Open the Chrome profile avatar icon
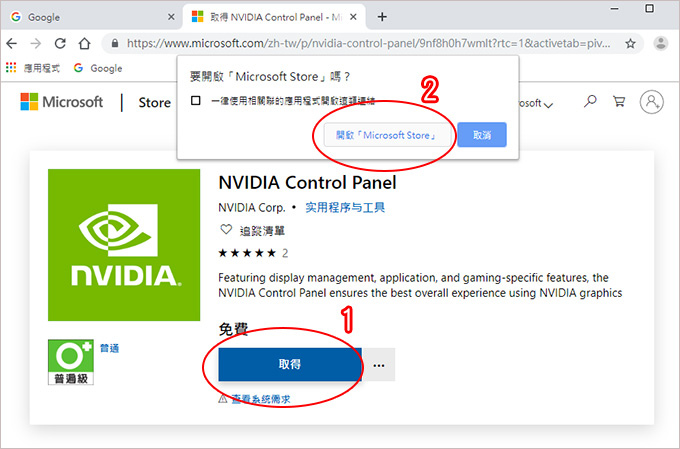The image size is (680, 449). [660, 43]
